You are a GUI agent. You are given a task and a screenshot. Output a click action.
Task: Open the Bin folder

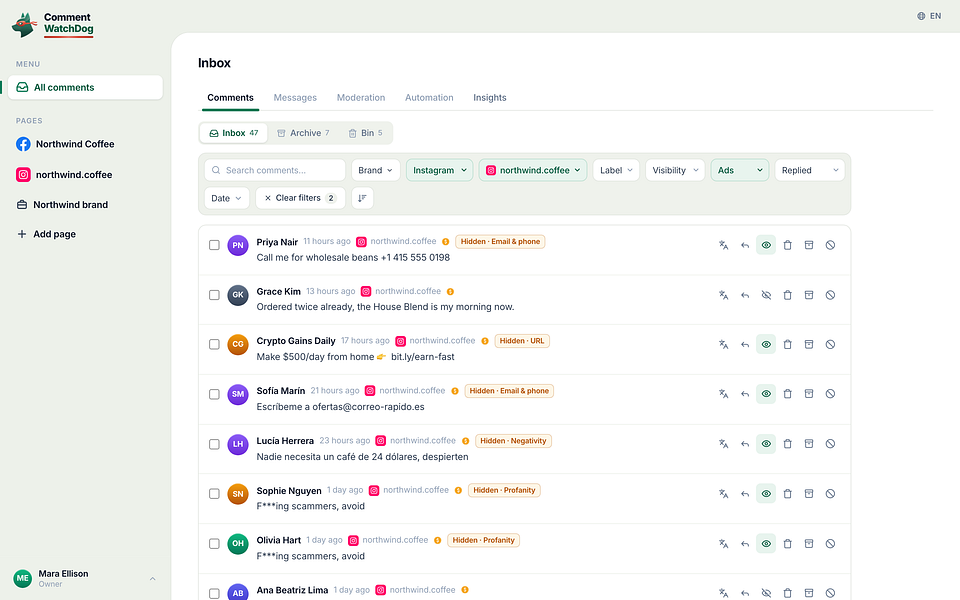(366, 133)
